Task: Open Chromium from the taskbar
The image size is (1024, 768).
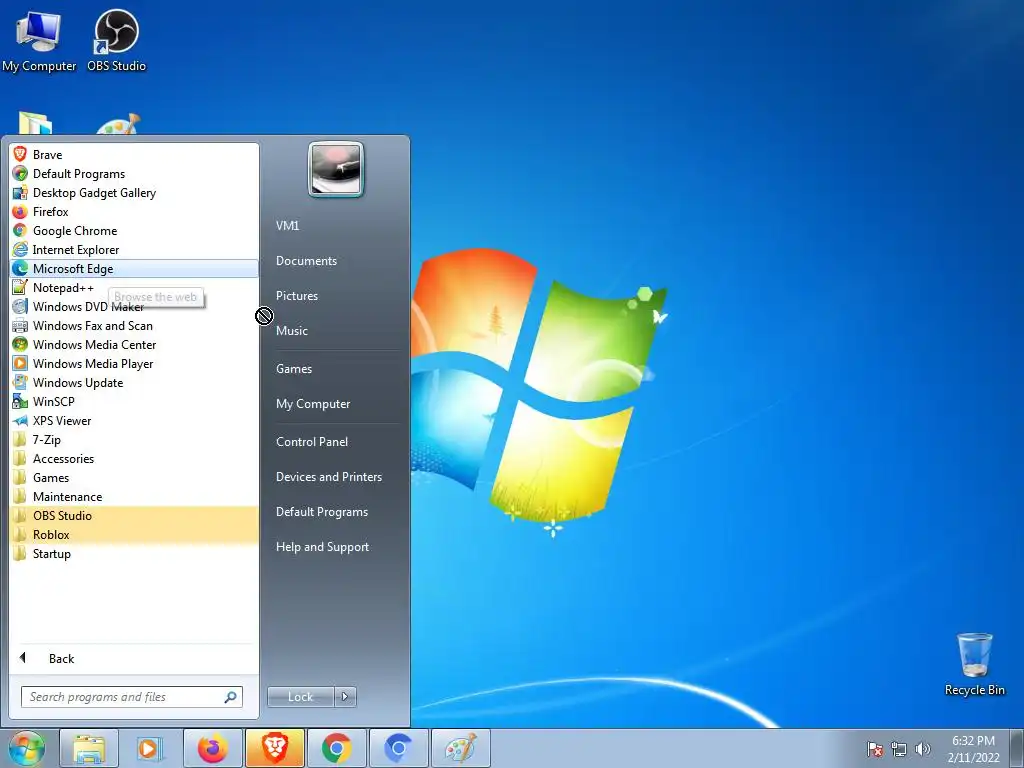Action: 399,748
